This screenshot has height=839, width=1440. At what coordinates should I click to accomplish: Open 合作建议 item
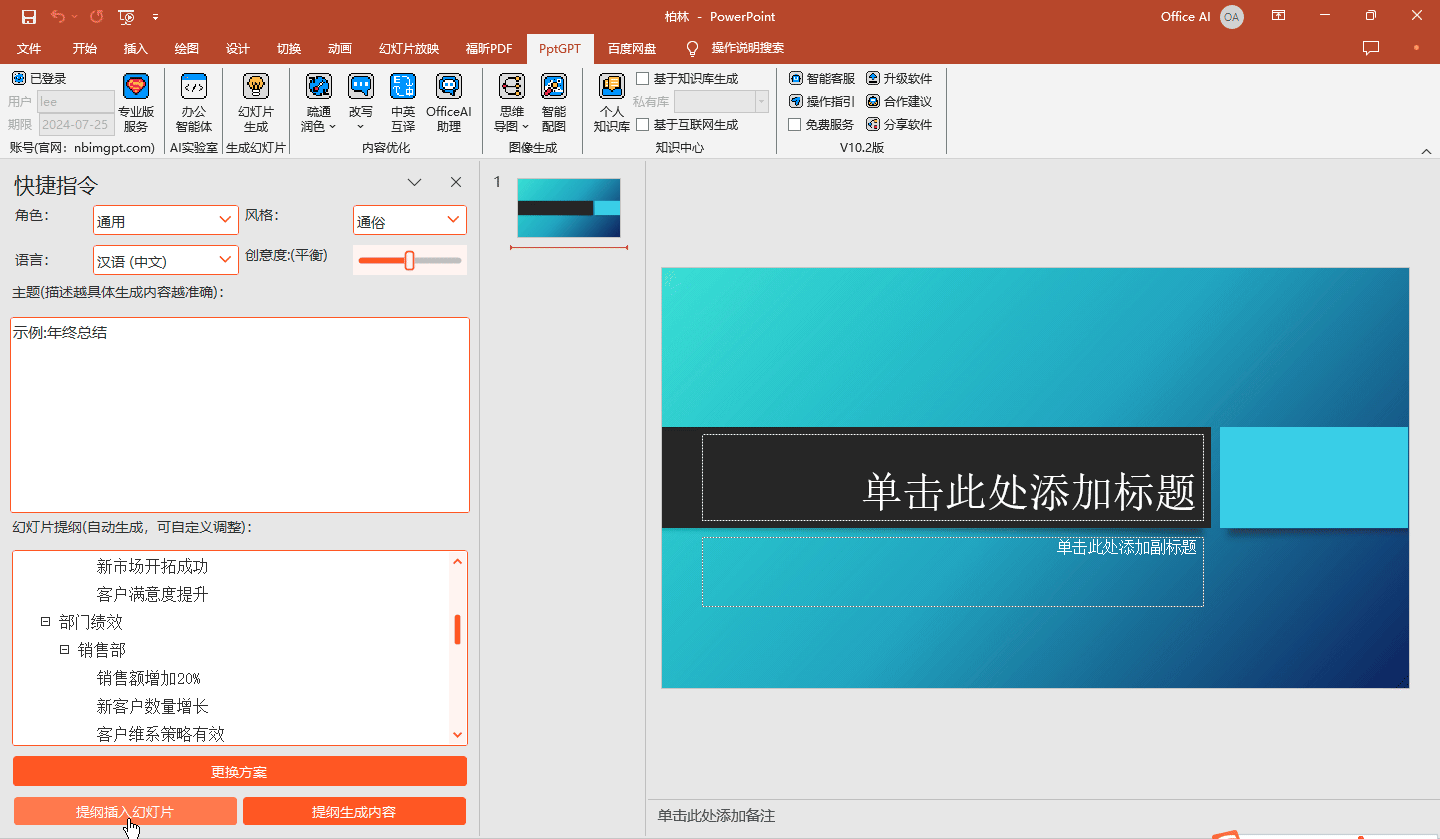(899, 101)
